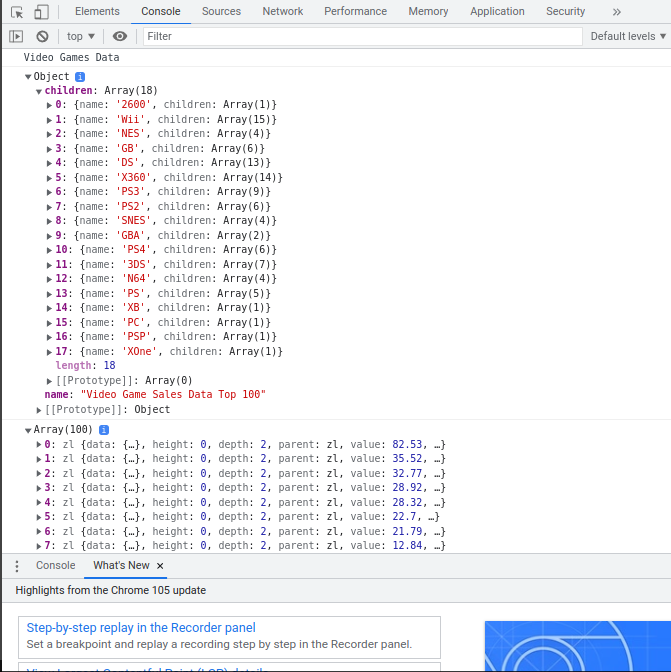Expand the '3DS' child item

(x=49, y=265)
